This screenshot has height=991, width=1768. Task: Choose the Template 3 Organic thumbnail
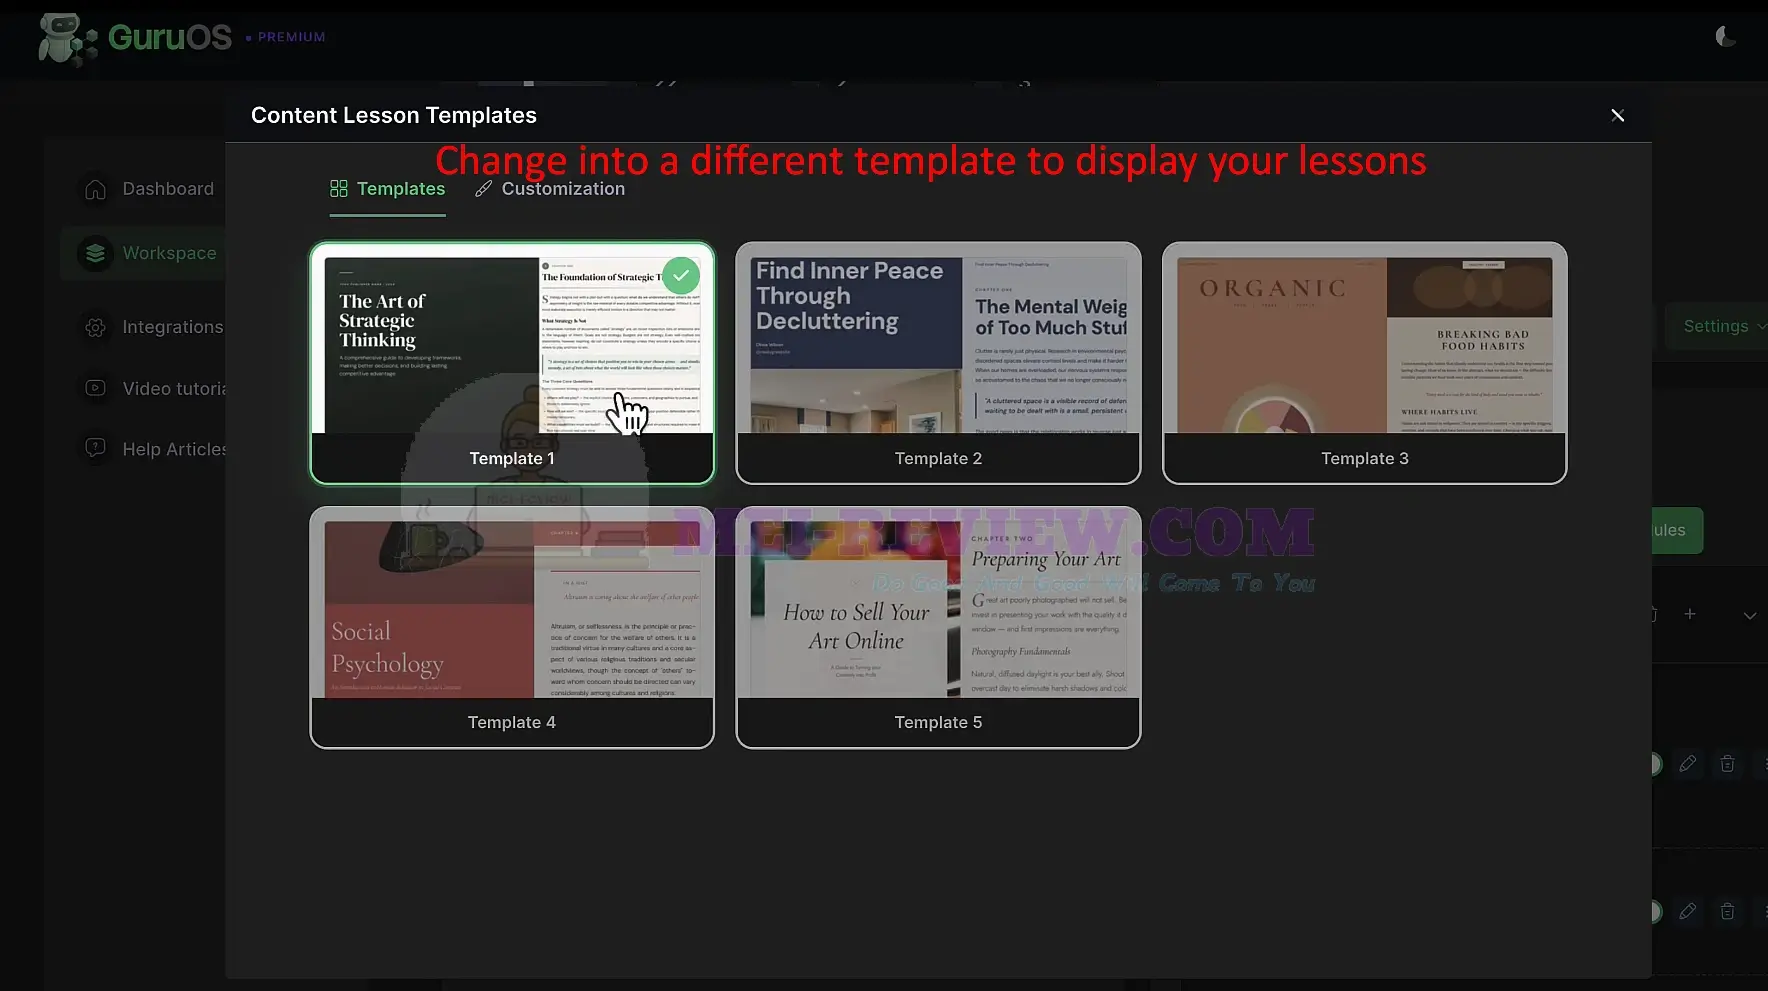(x=1365, y=345)
